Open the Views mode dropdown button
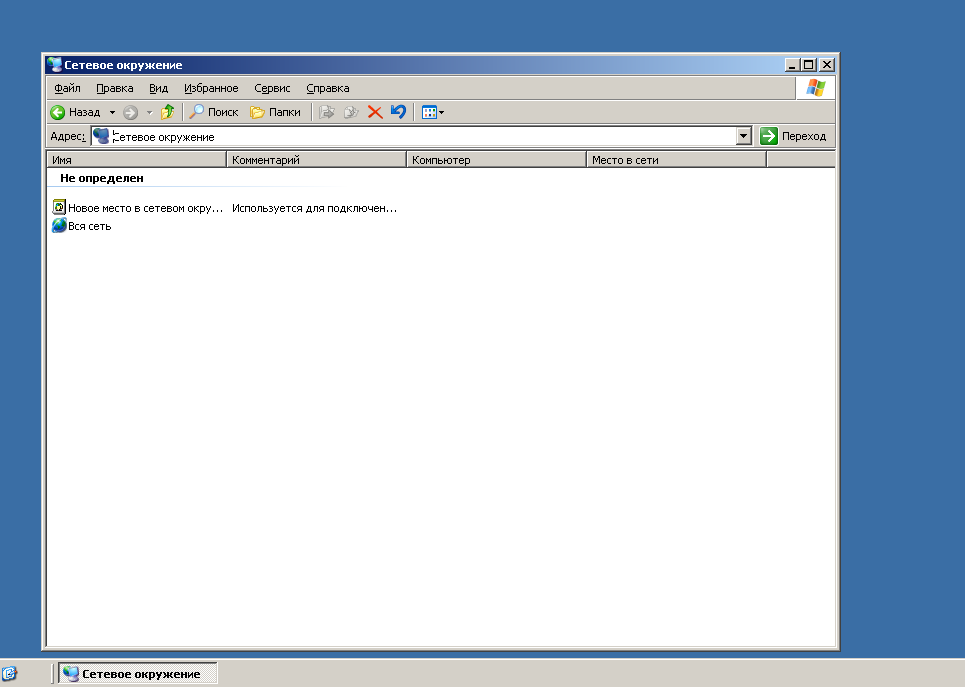Screen dimensions: 965x687 coord(433,112)
